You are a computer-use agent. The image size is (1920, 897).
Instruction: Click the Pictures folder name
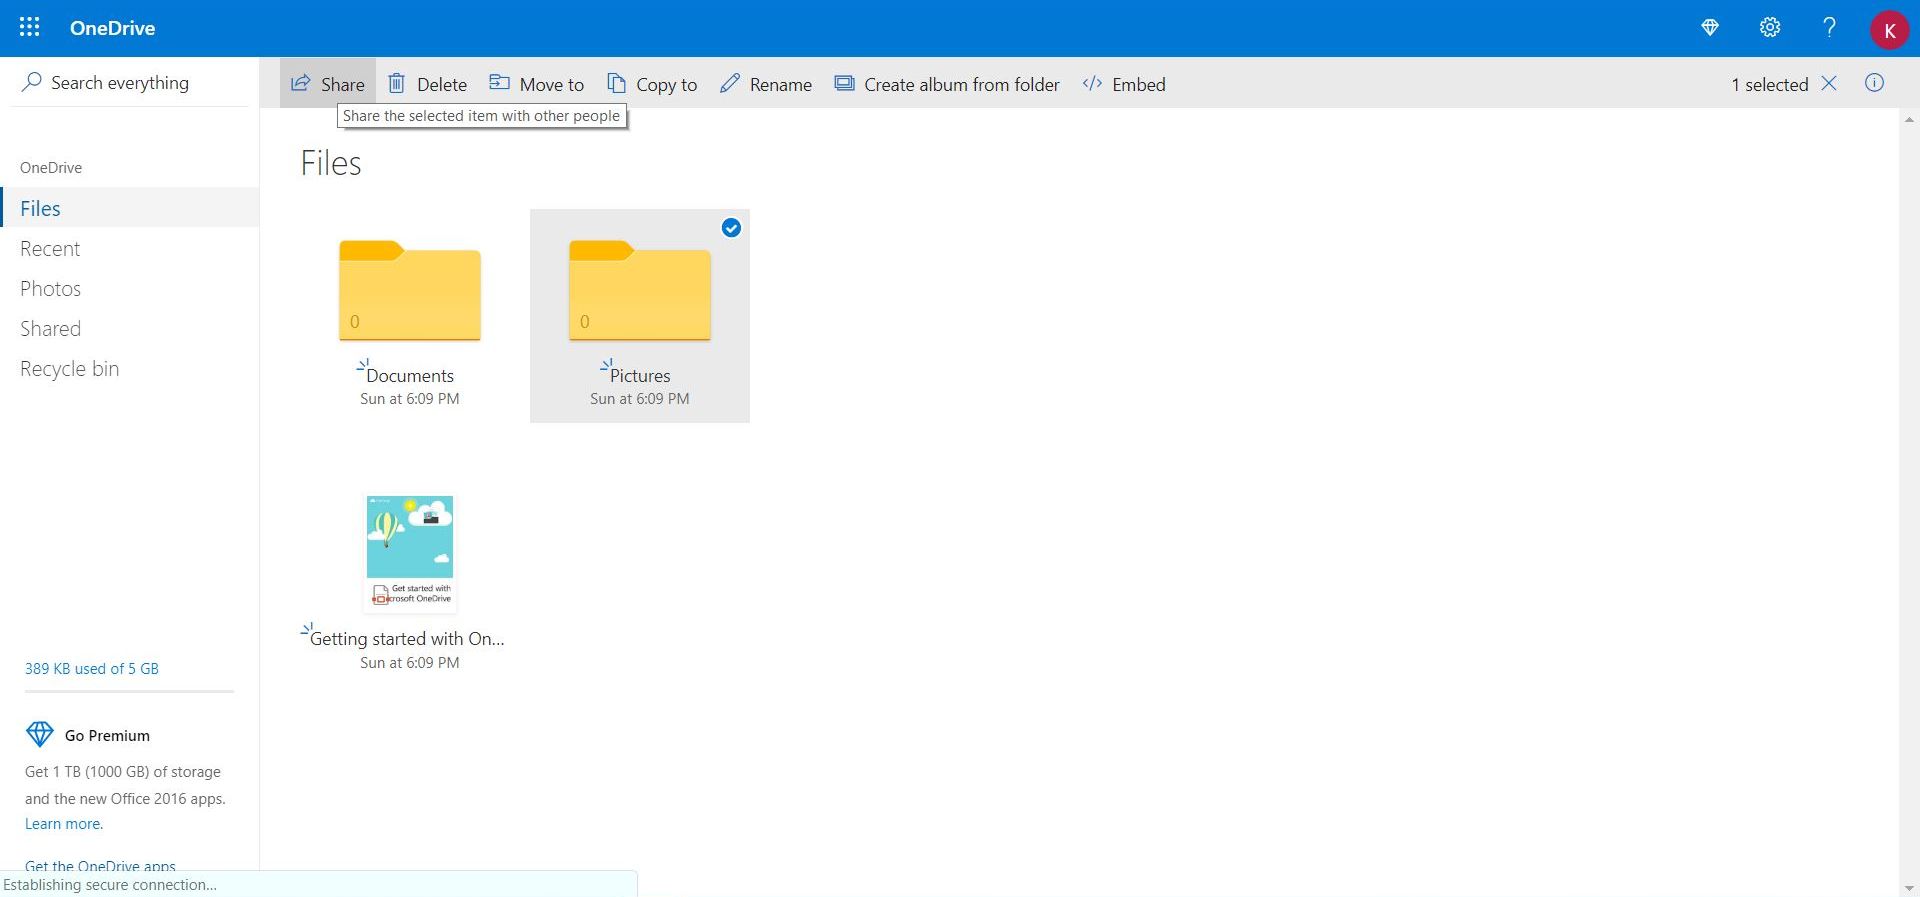click(640, 375)
